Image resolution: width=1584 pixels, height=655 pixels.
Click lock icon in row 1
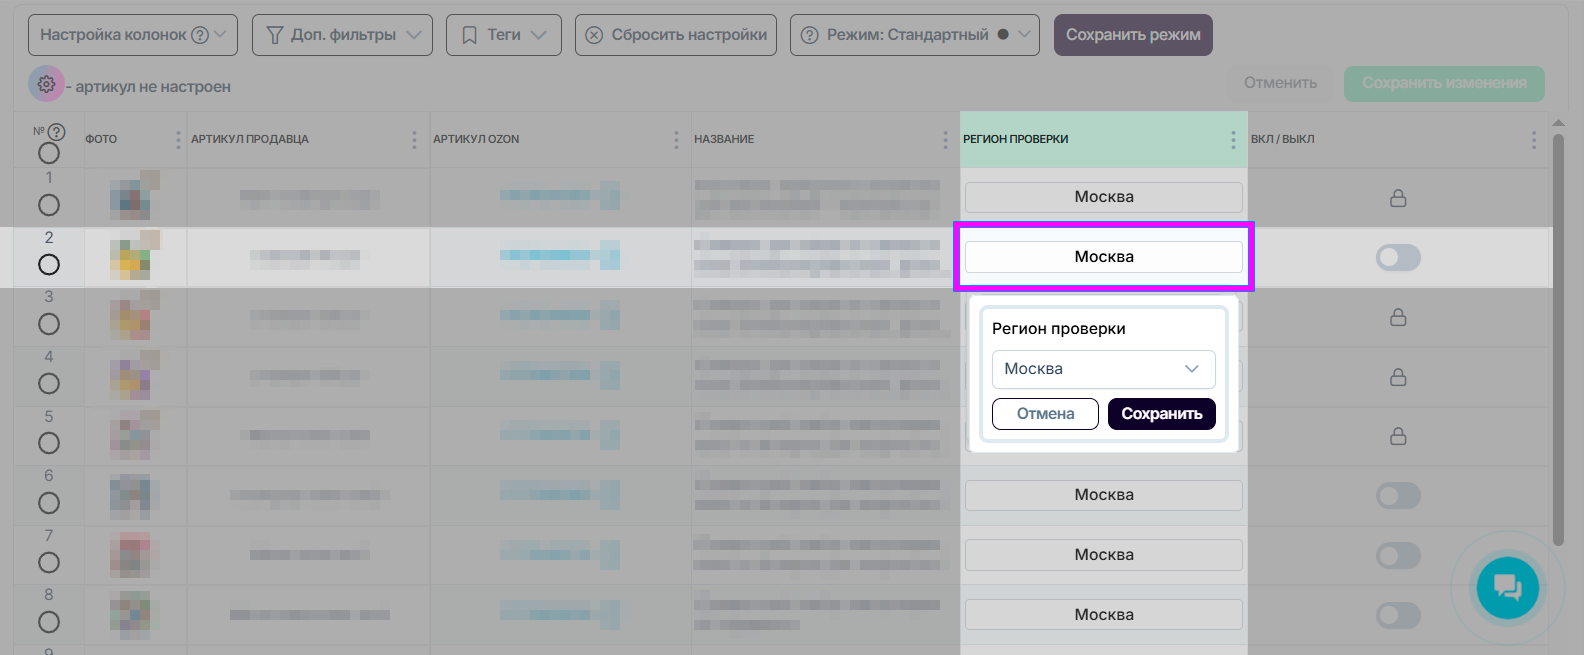click(1398, 198)
